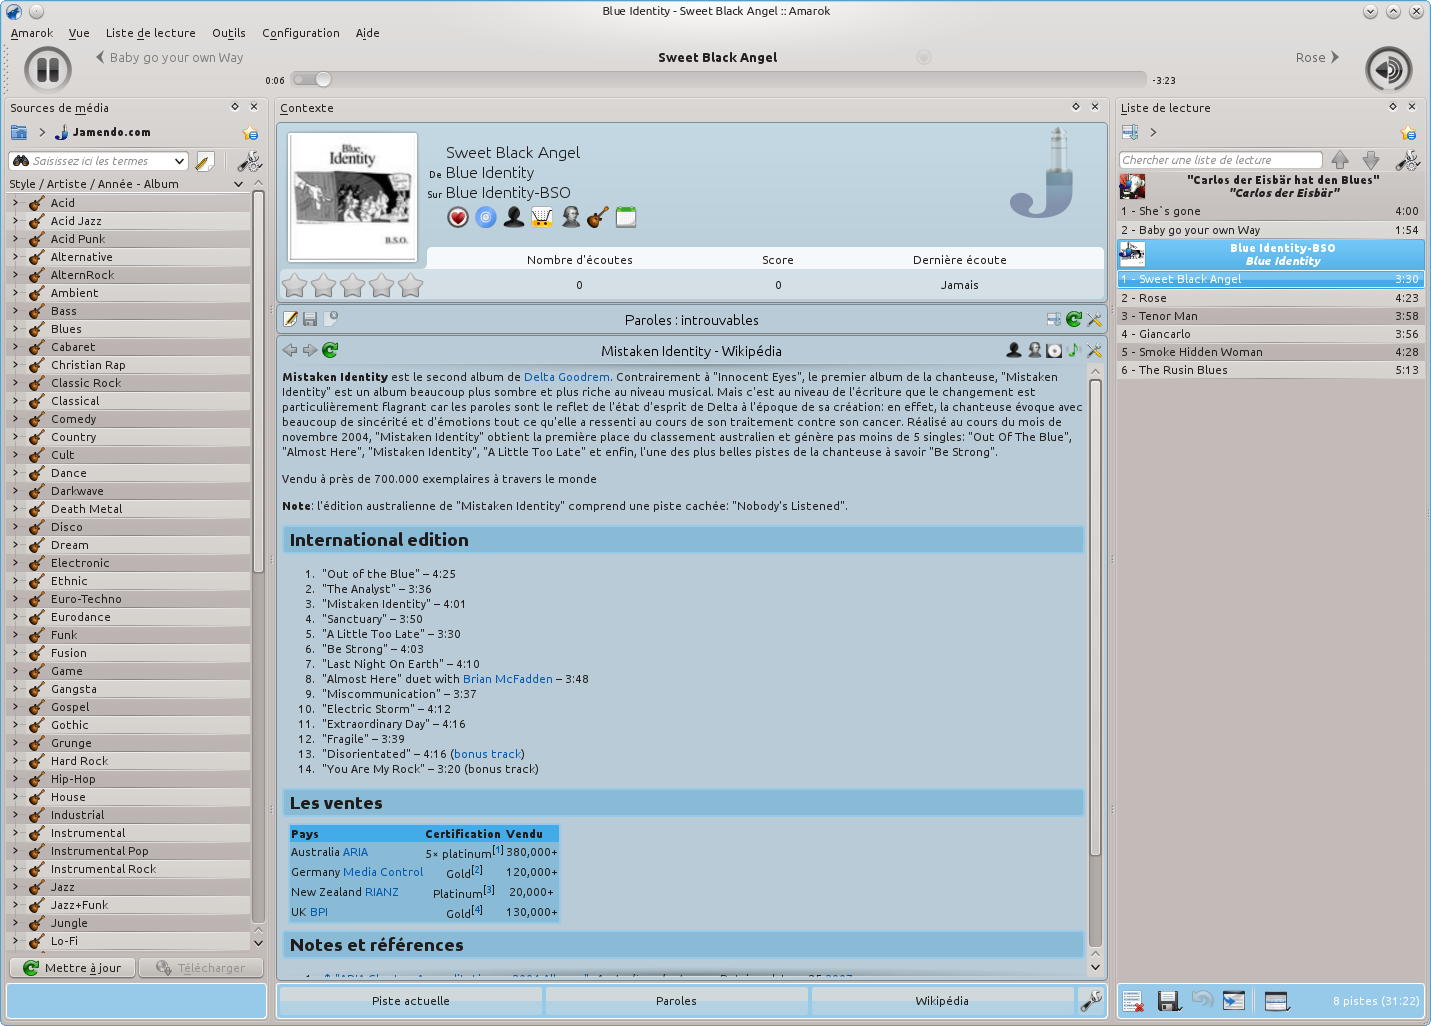Expand the Classic Rock genre
Screen dimensions: 1431x1026
[x=15, y=383]
